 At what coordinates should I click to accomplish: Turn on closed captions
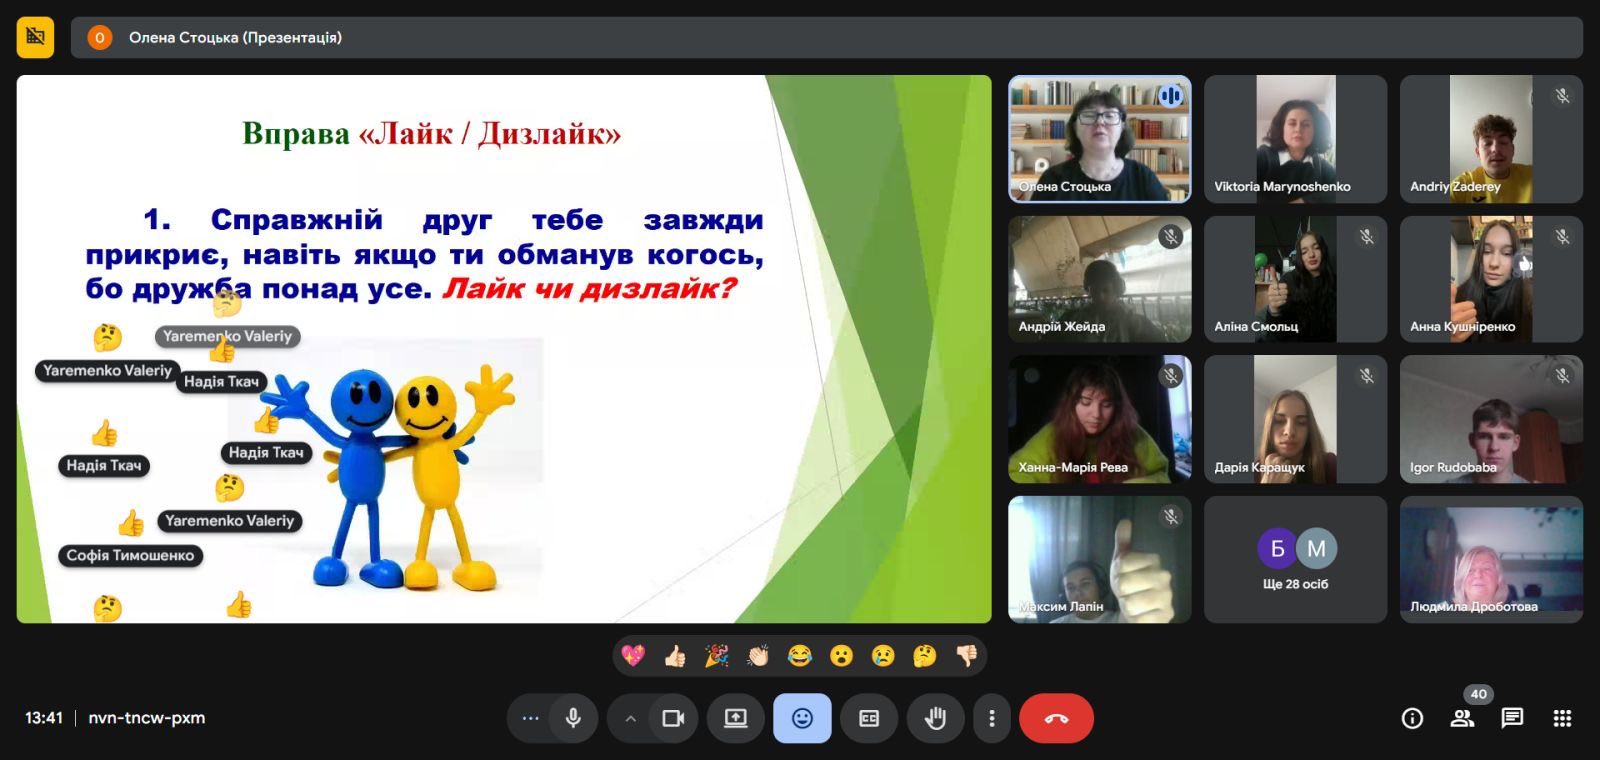point(869,718)
